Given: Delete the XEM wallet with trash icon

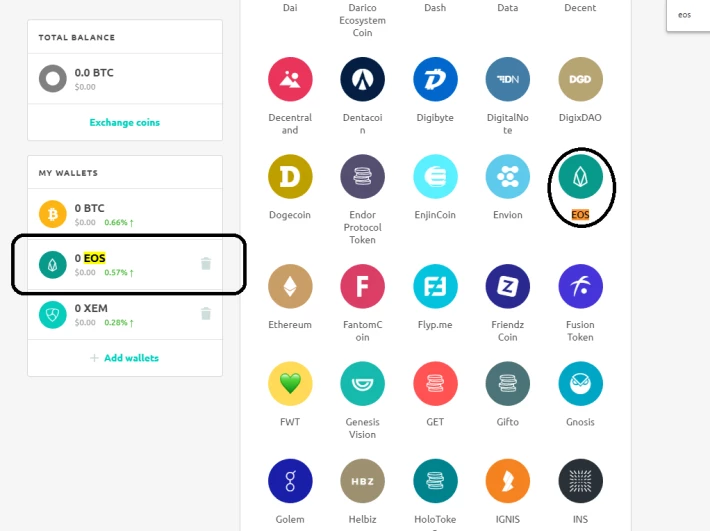Looking at the screenshot, I should tap(206, 313).
